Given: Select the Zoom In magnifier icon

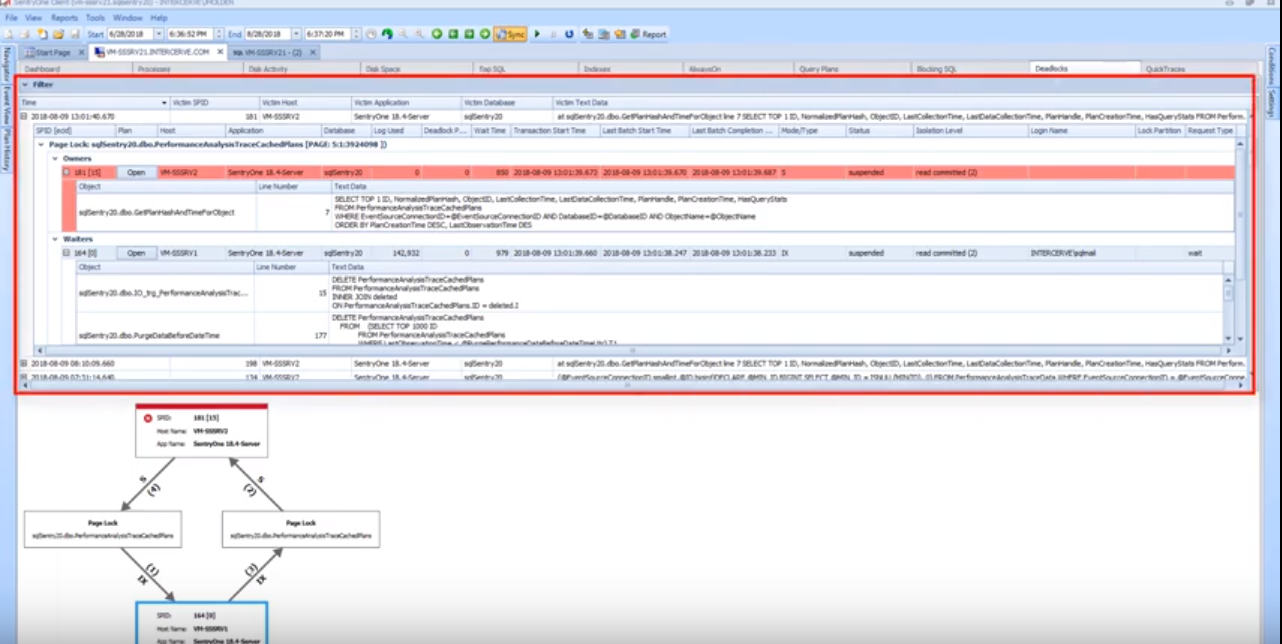Looking at the screenshot, I should point(418,33).
